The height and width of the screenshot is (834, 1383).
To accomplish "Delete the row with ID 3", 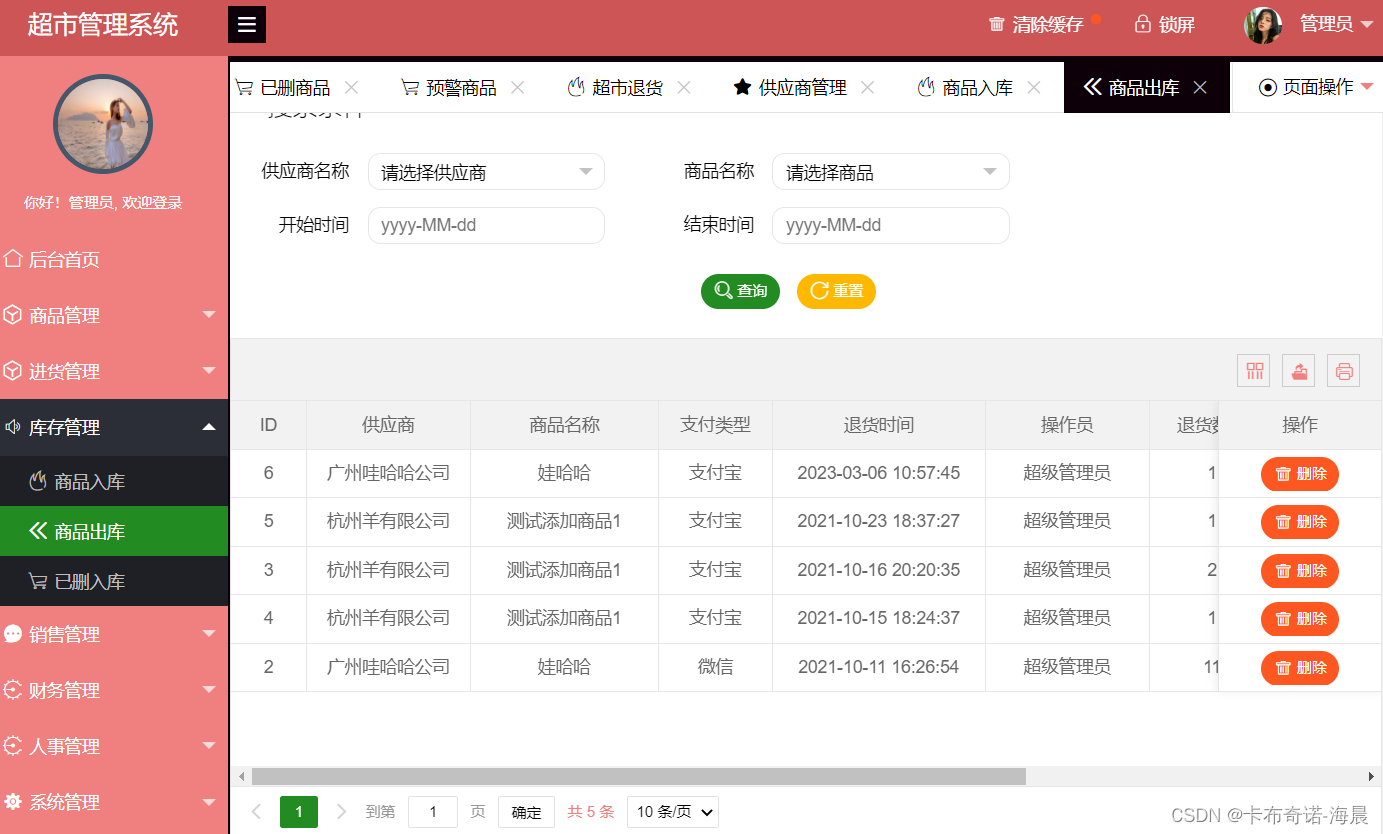I will pos(1300,571).
